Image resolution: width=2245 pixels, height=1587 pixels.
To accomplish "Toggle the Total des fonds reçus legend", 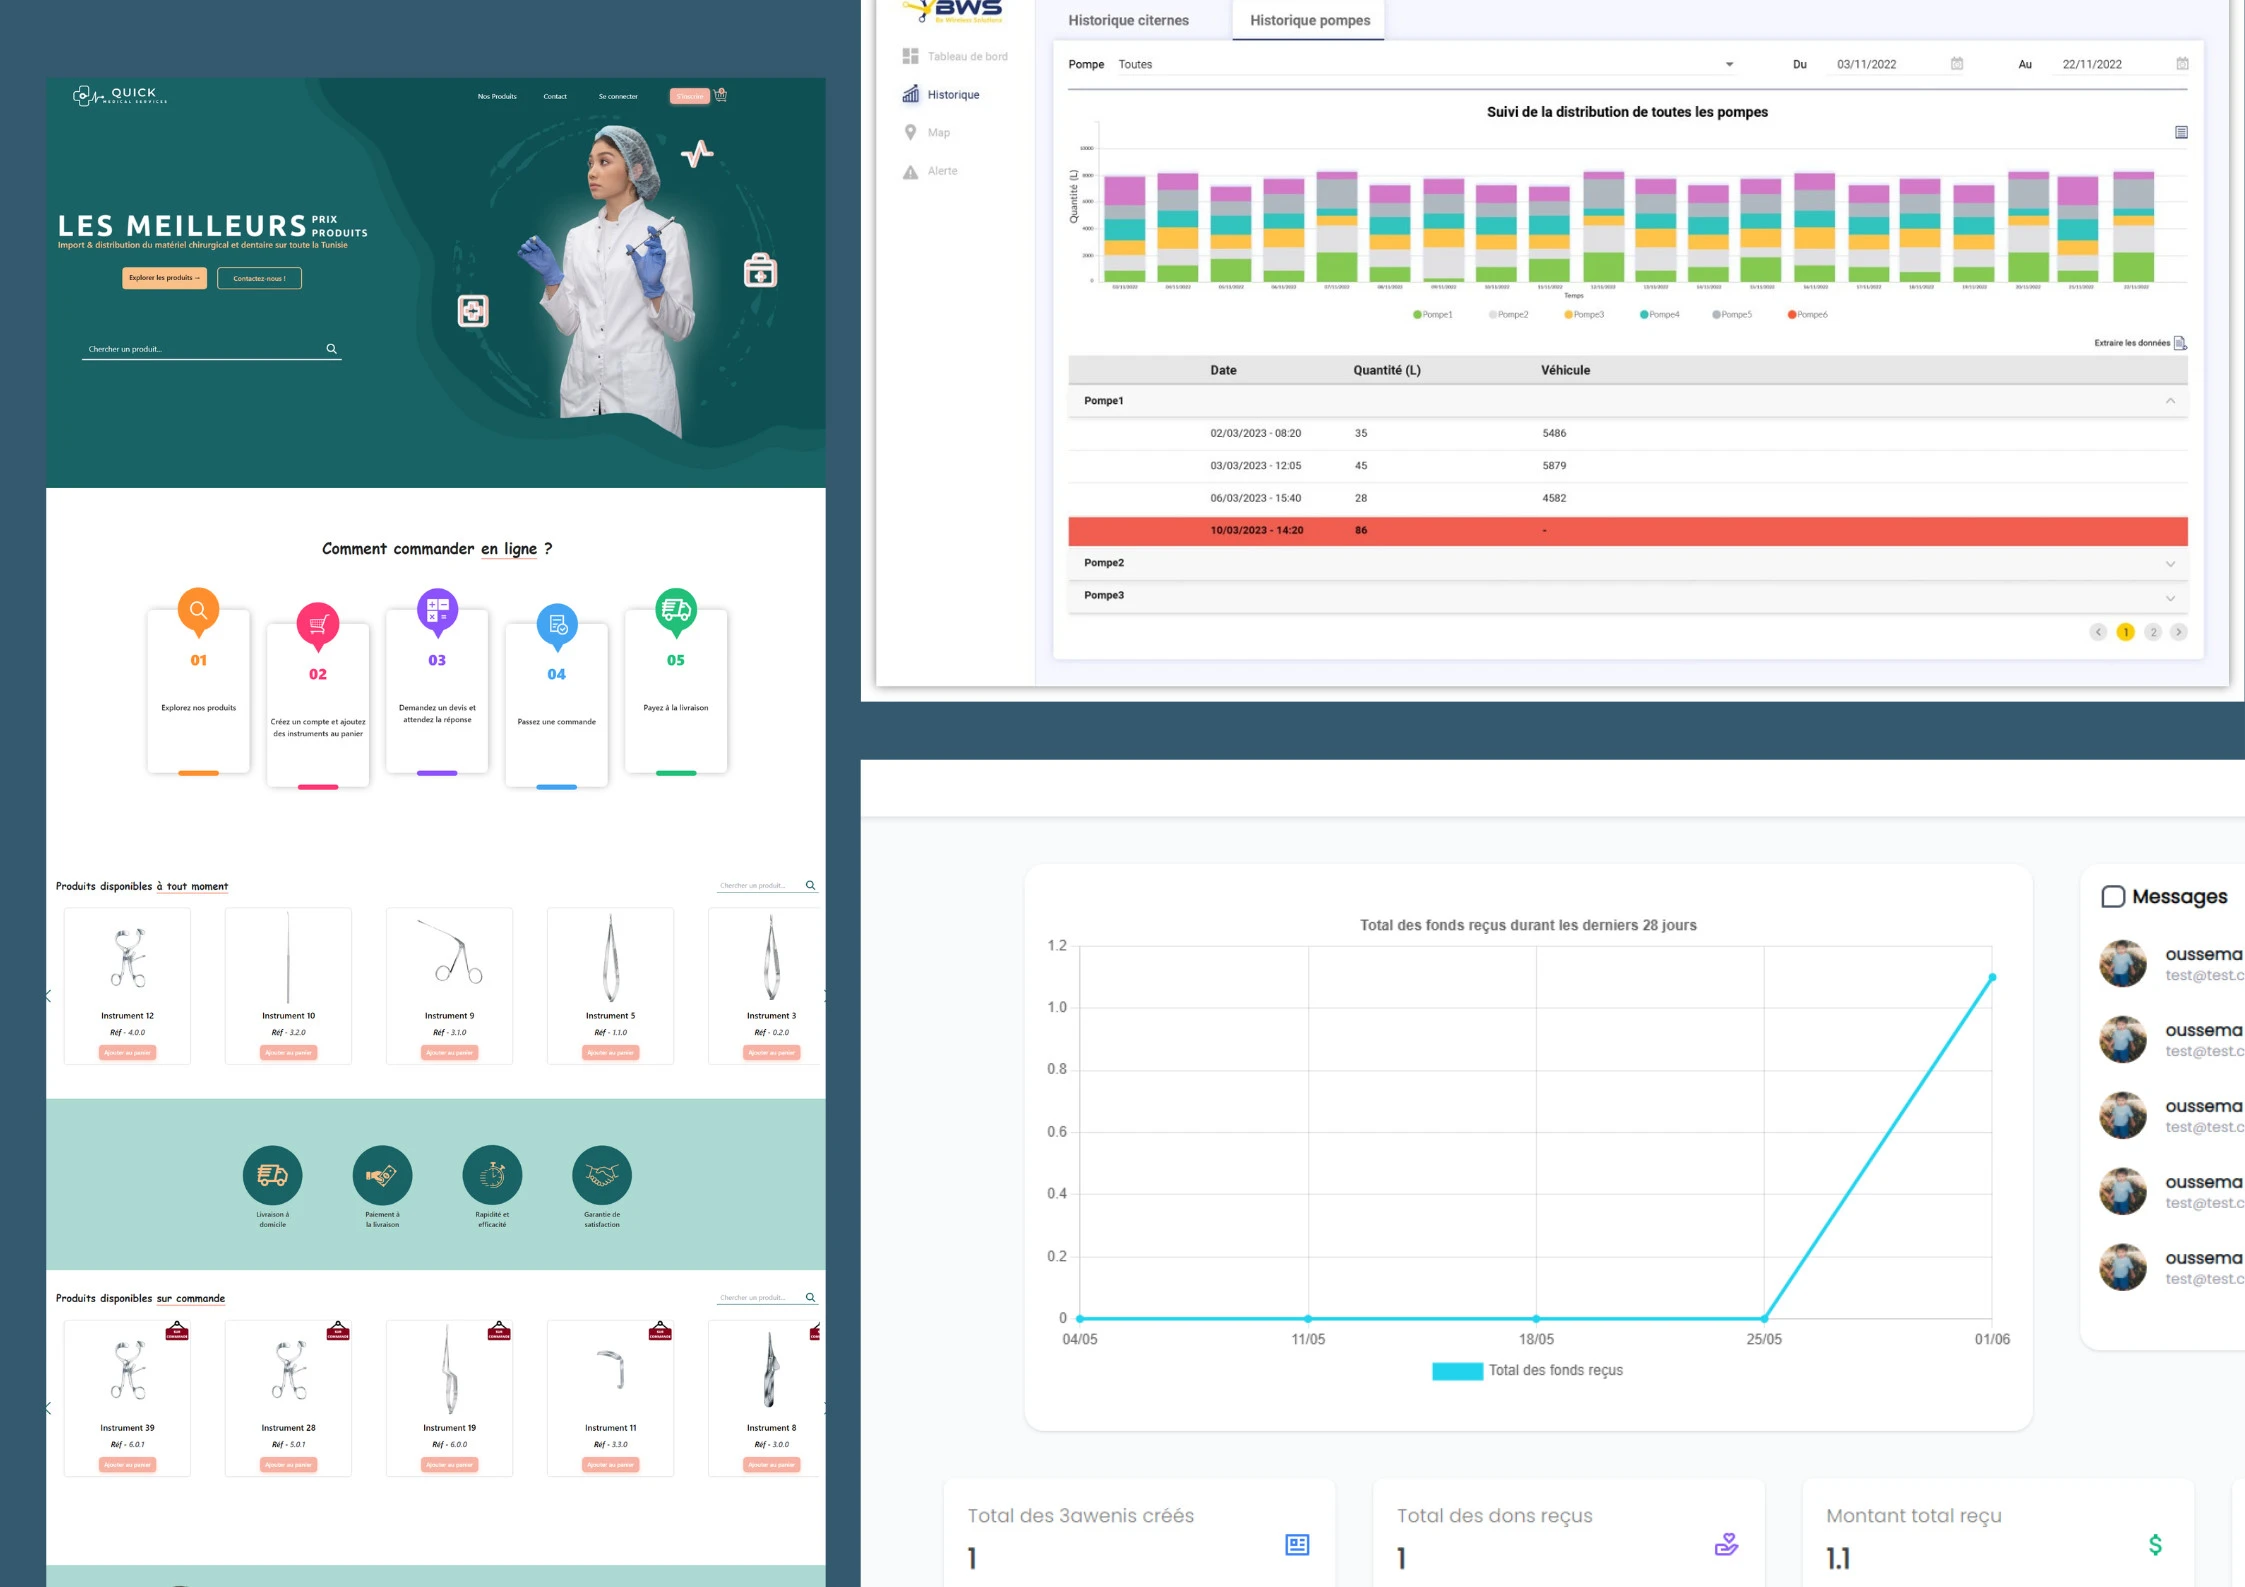I will point(1526,1371).
